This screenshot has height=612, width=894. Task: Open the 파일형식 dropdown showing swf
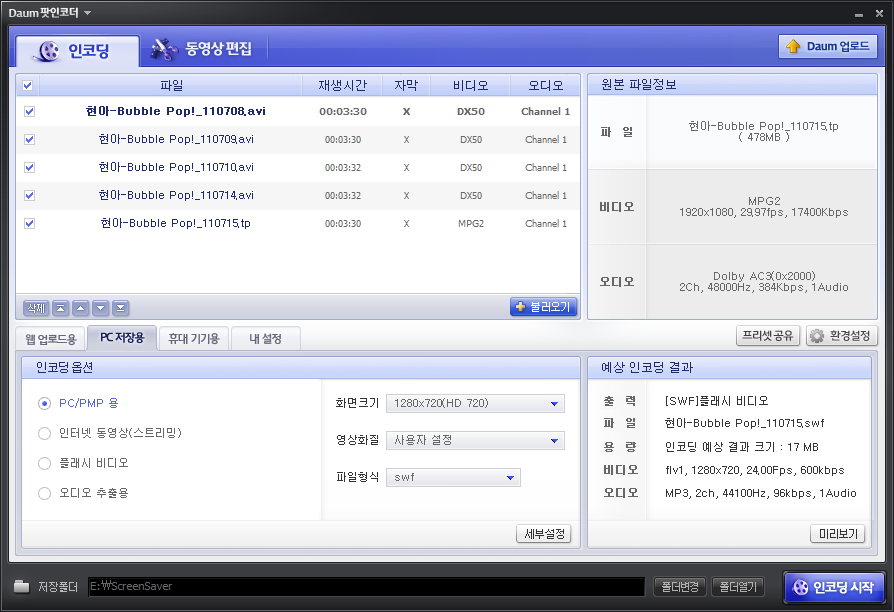coord(453,477)
